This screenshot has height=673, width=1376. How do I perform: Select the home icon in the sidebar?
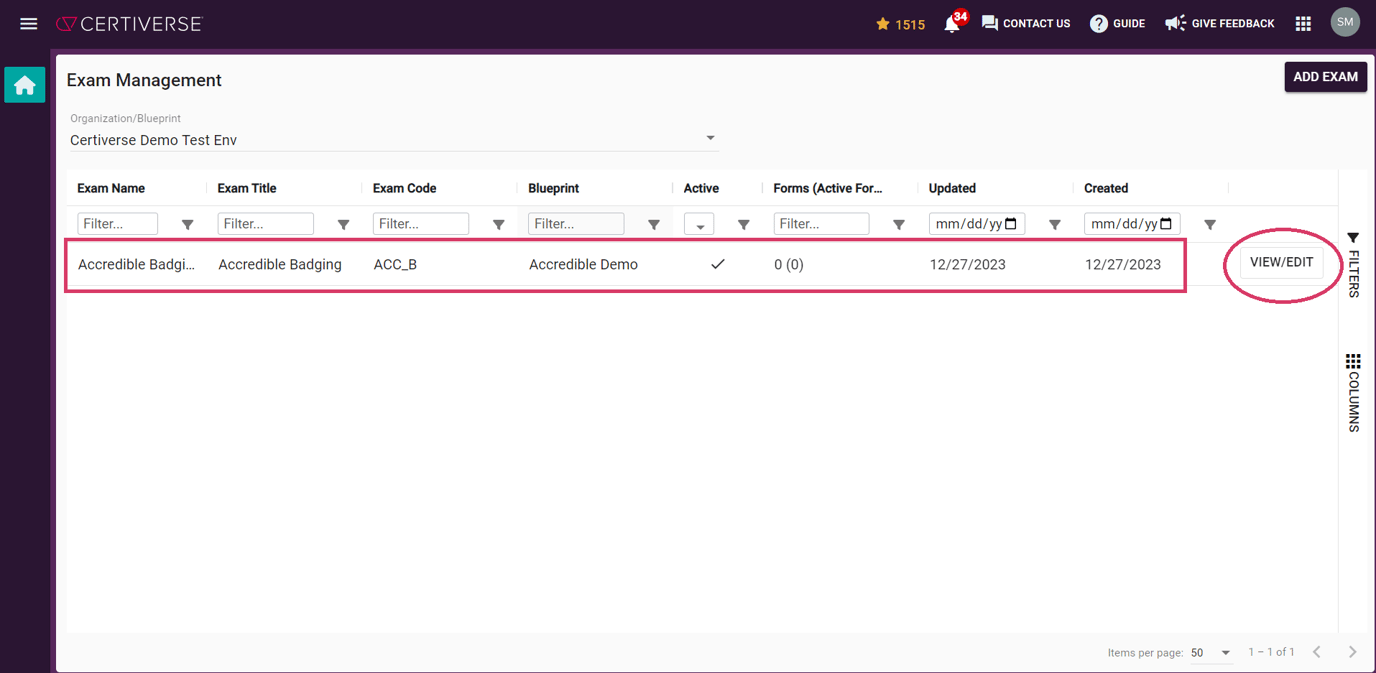pos(24,85)
